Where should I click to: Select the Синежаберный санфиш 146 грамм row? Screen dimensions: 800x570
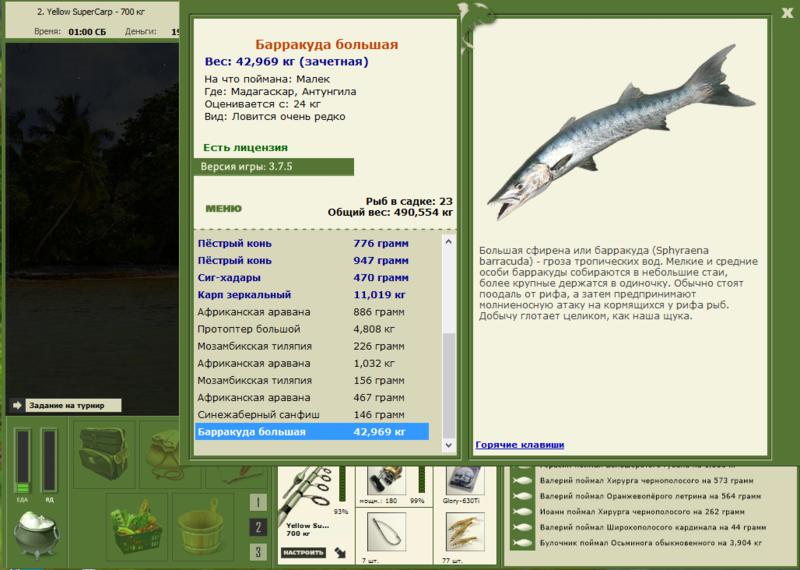pos(312,414)
